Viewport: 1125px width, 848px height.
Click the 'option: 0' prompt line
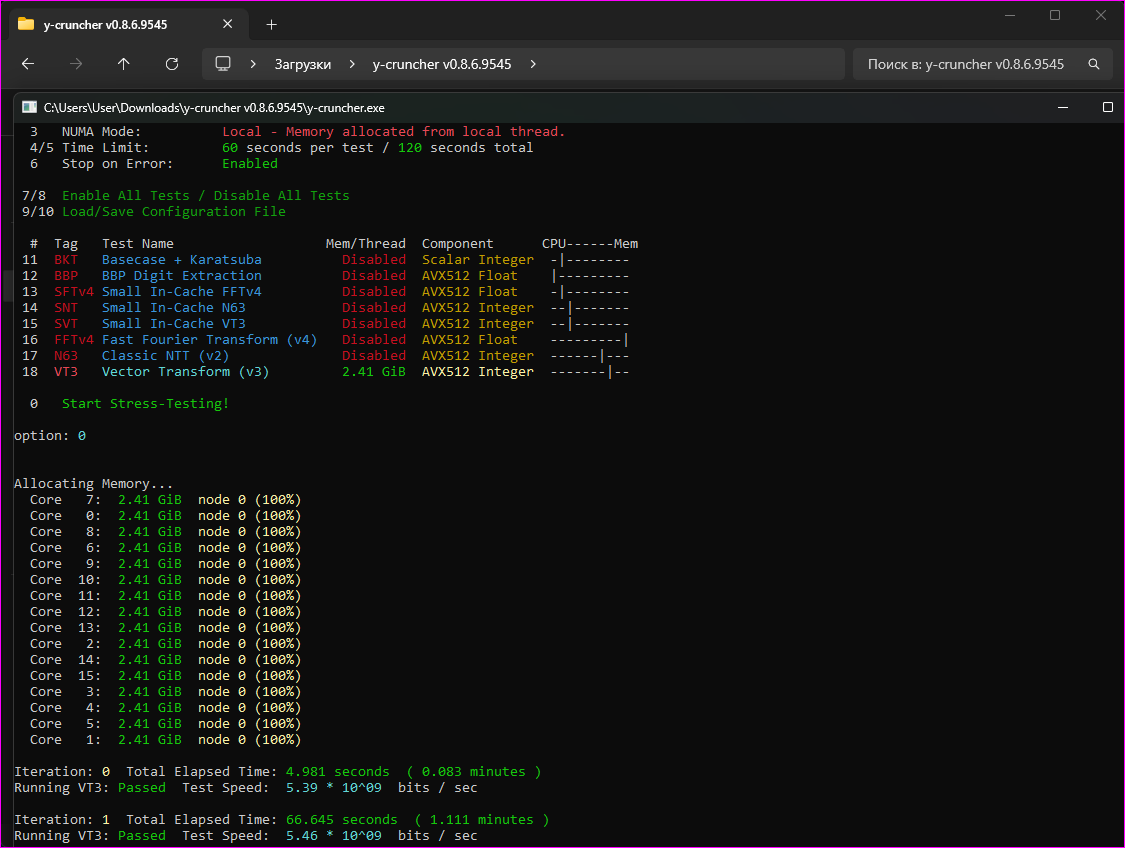coord(50,435)
